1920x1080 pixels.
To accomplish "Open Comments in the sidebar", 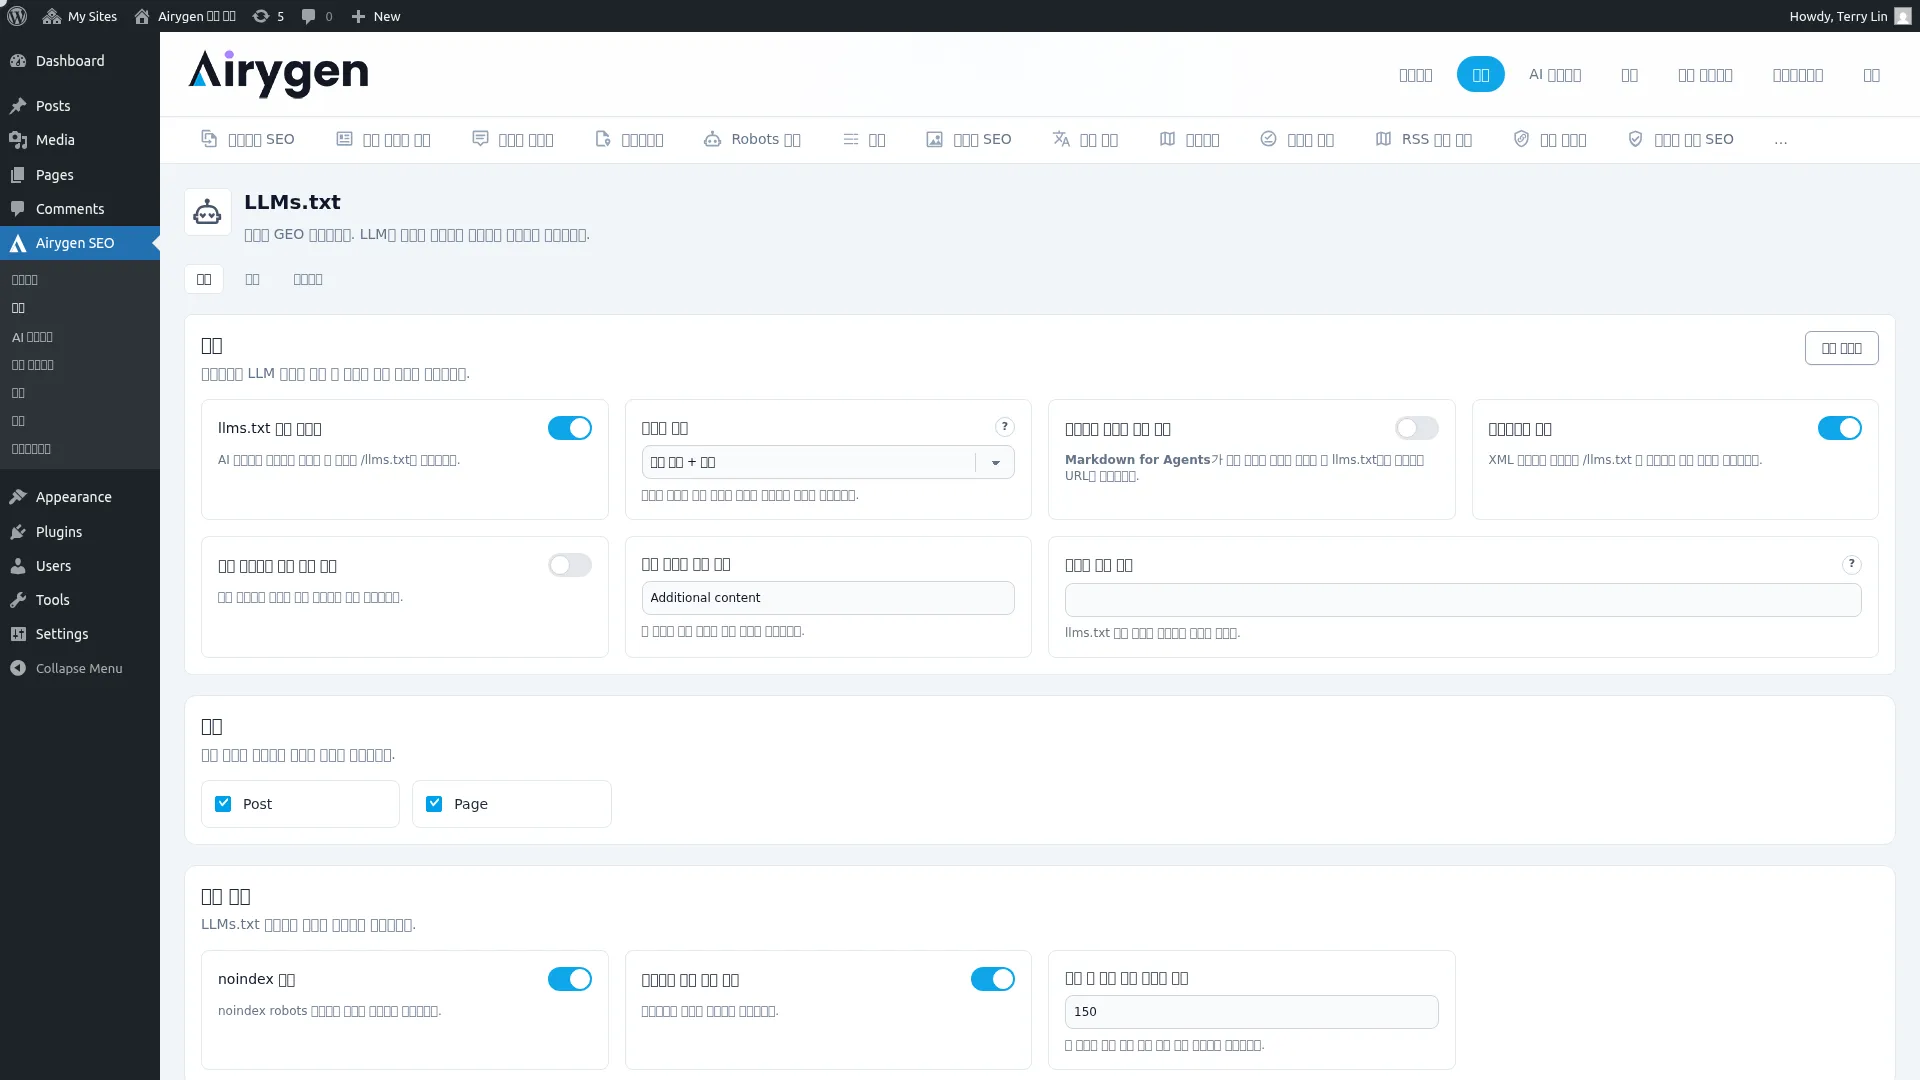I will (80, 209).
